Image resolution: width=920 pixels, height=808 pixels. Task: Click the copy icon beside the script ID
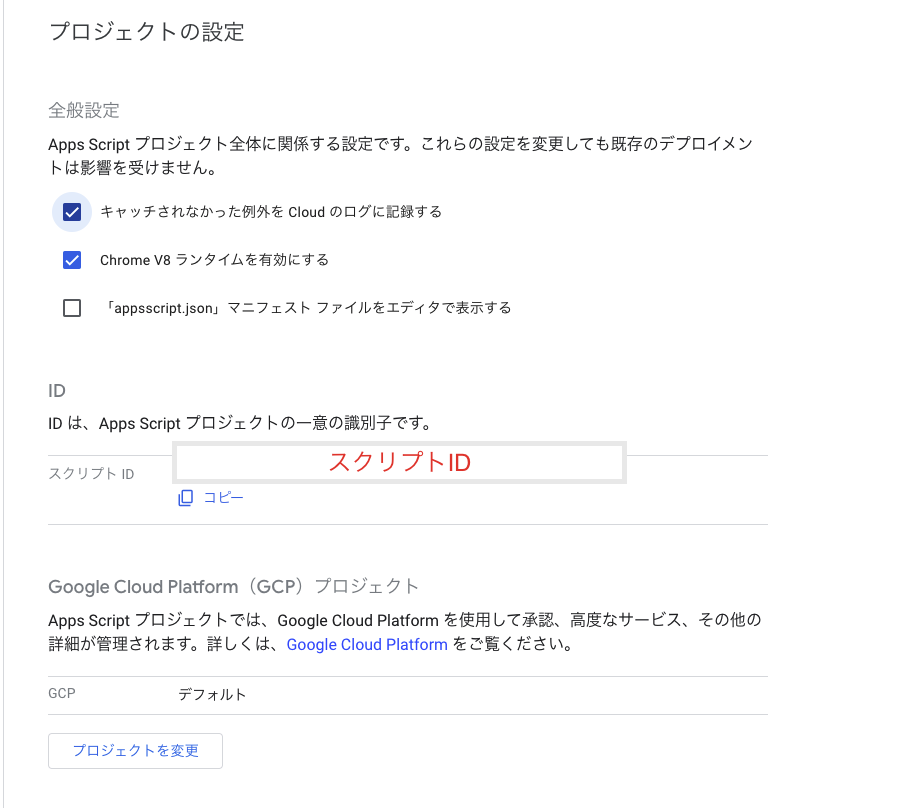[184, 497]
